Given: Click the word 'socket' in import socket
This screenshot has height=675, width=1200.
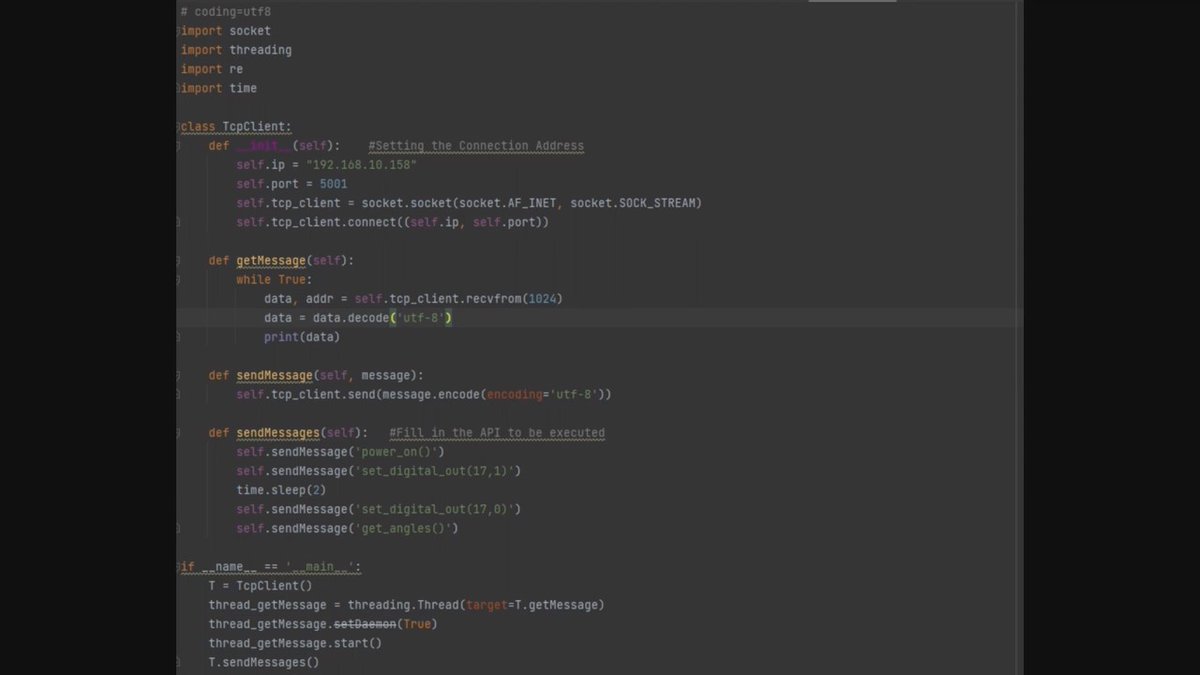Looking at the screenshot, I should pos(250,31).
